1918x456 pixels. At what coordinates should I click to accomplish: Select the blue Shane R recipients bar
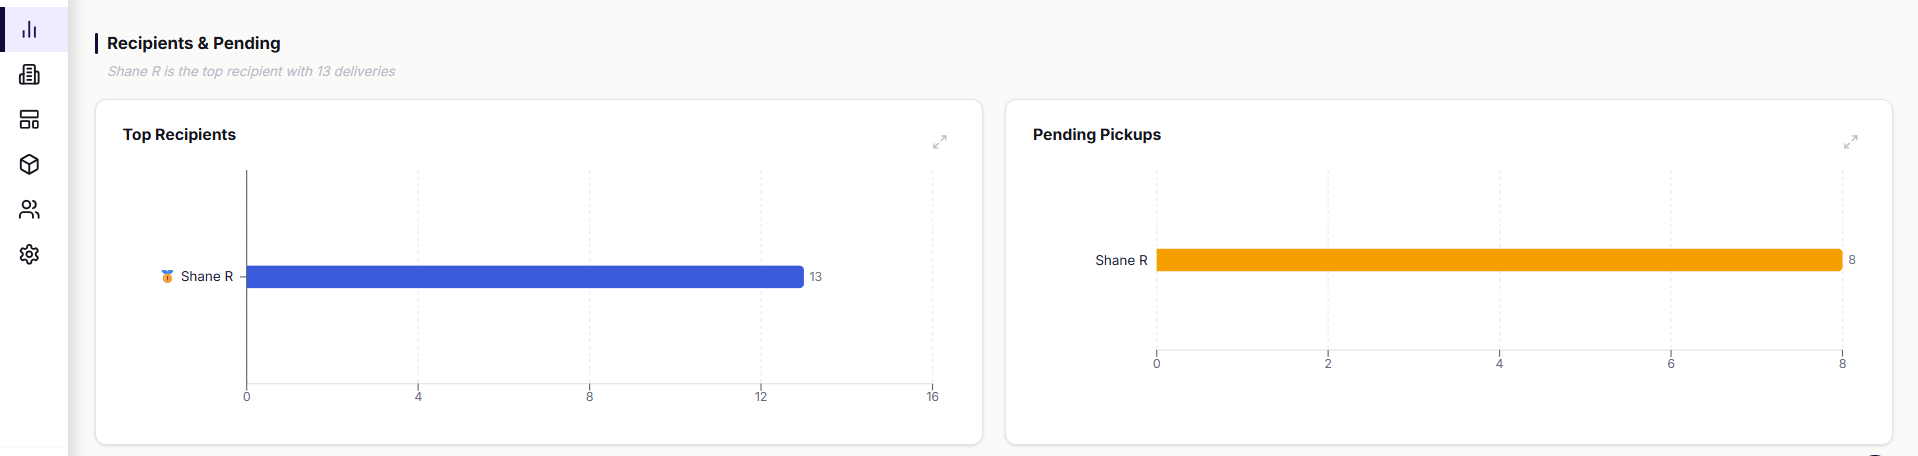coord(525,277)
